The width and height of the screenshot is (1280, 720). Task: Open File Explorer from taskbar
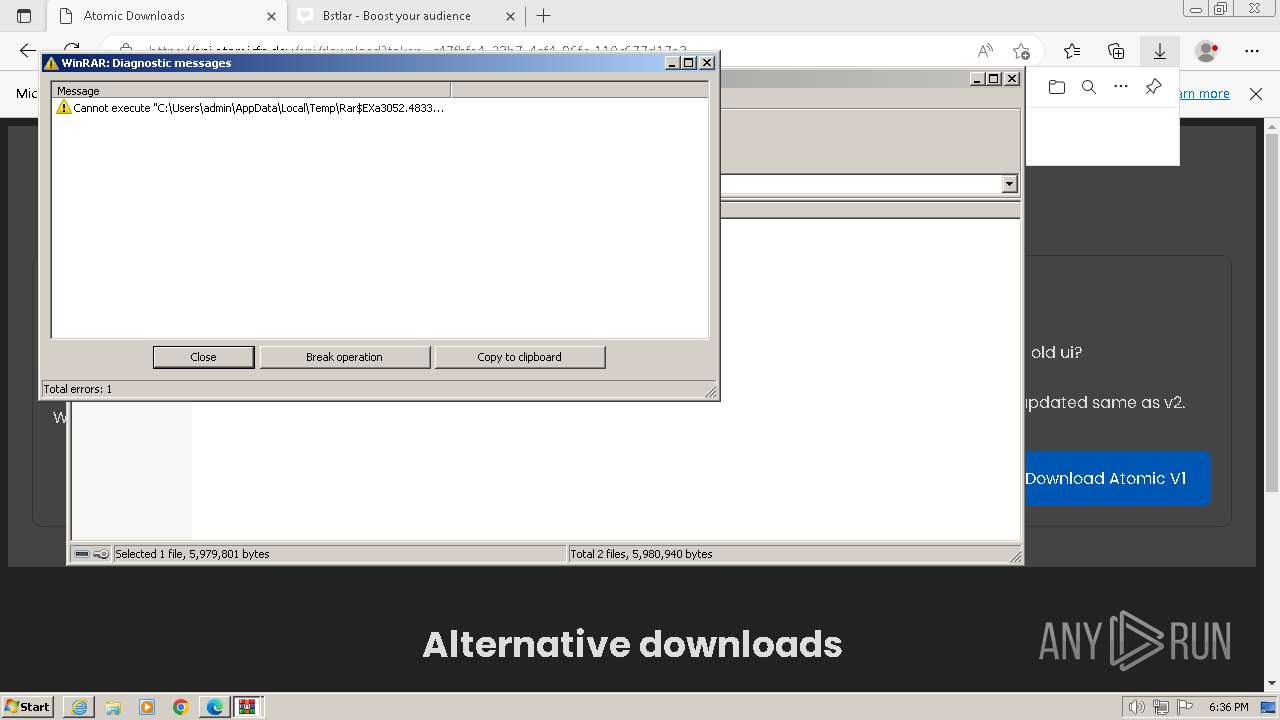113,707
